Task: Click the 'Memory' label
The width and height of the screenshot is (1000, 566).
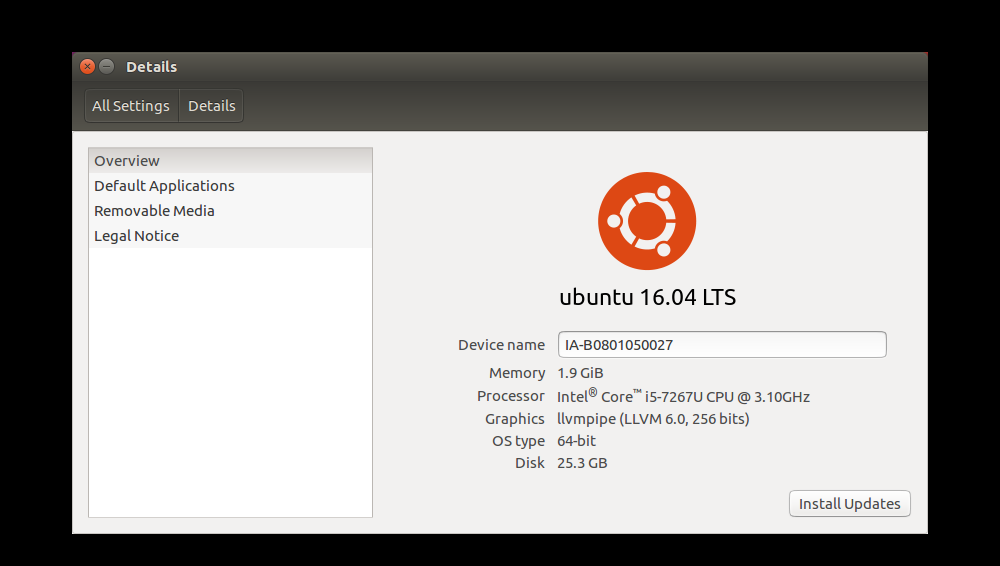Action: (517, 373)
